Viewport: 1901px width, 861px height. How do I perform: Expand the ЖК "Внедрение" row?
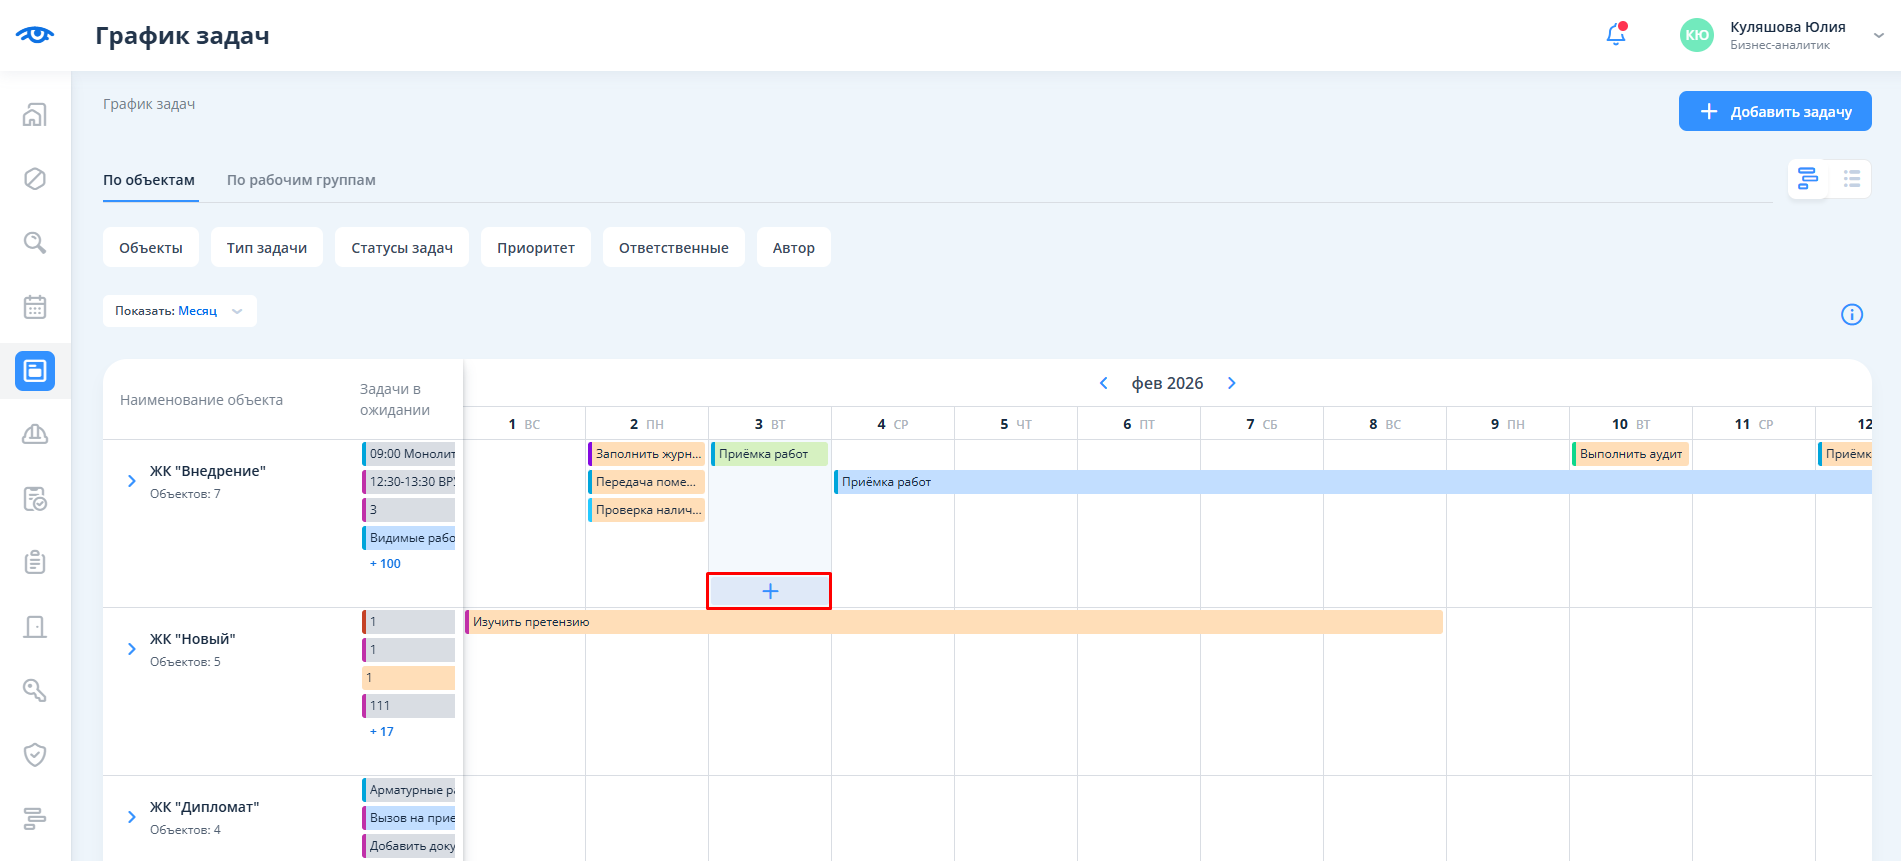point(132,481)
